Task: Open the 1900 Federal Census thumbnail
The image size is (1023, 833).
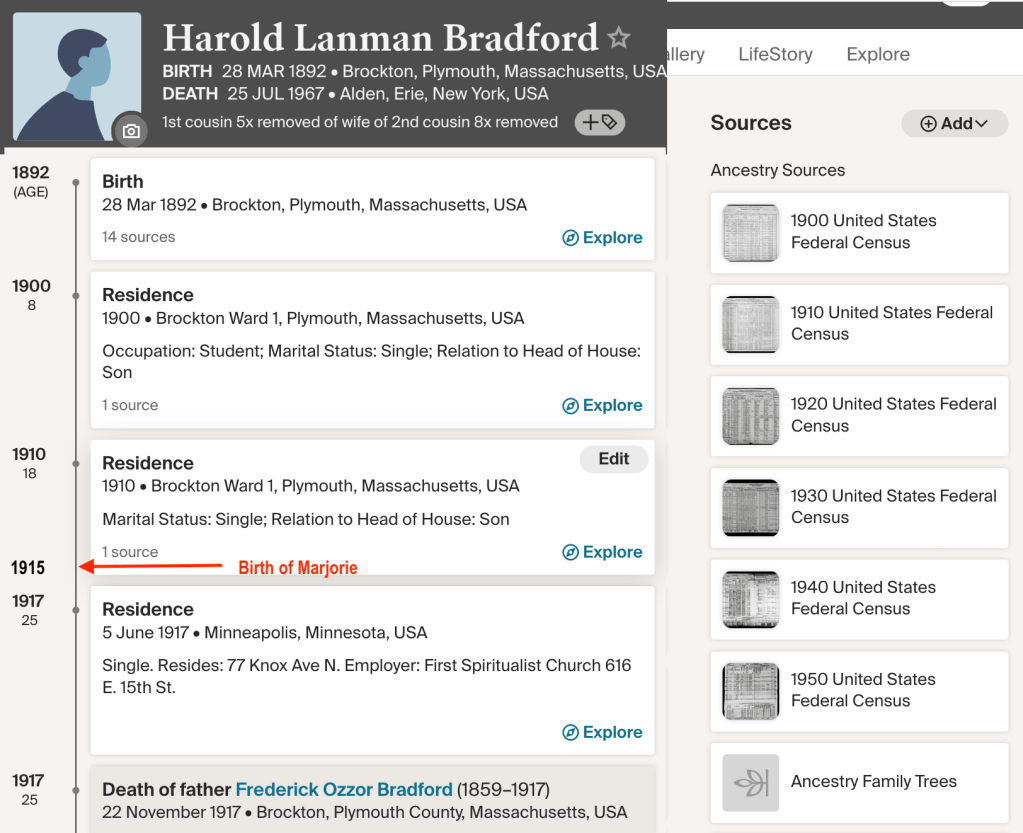Action: point(751,233)
